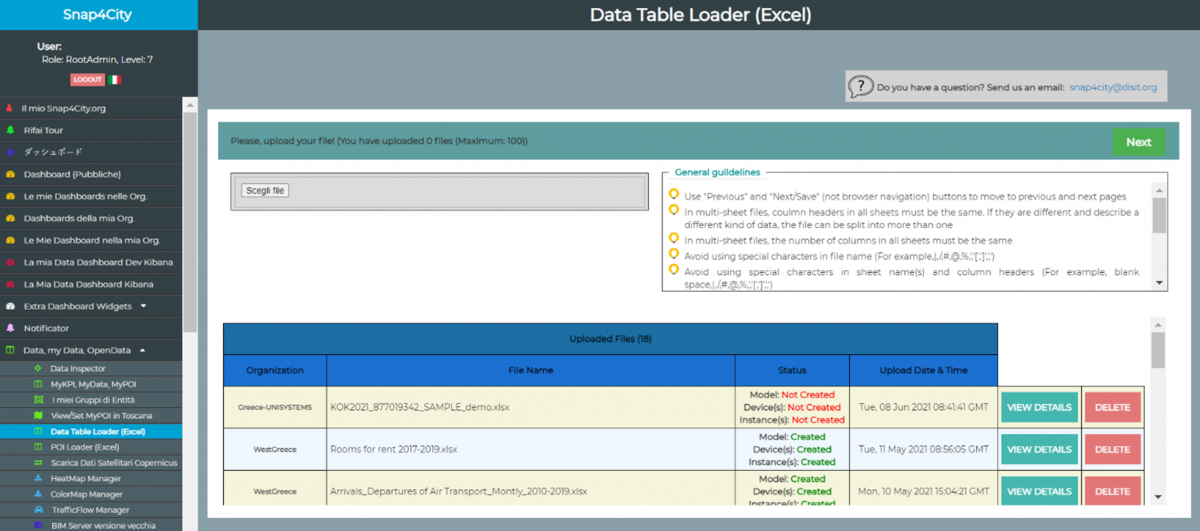Email snap4city@disit.org link

click(1112, 88)
